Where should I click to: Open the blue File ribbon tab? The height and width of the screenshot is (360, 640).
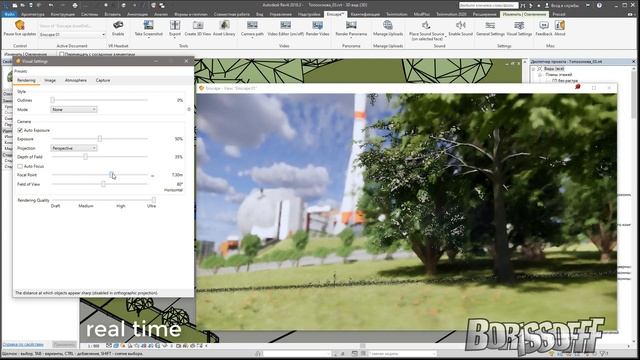click(x=9, y=14)
